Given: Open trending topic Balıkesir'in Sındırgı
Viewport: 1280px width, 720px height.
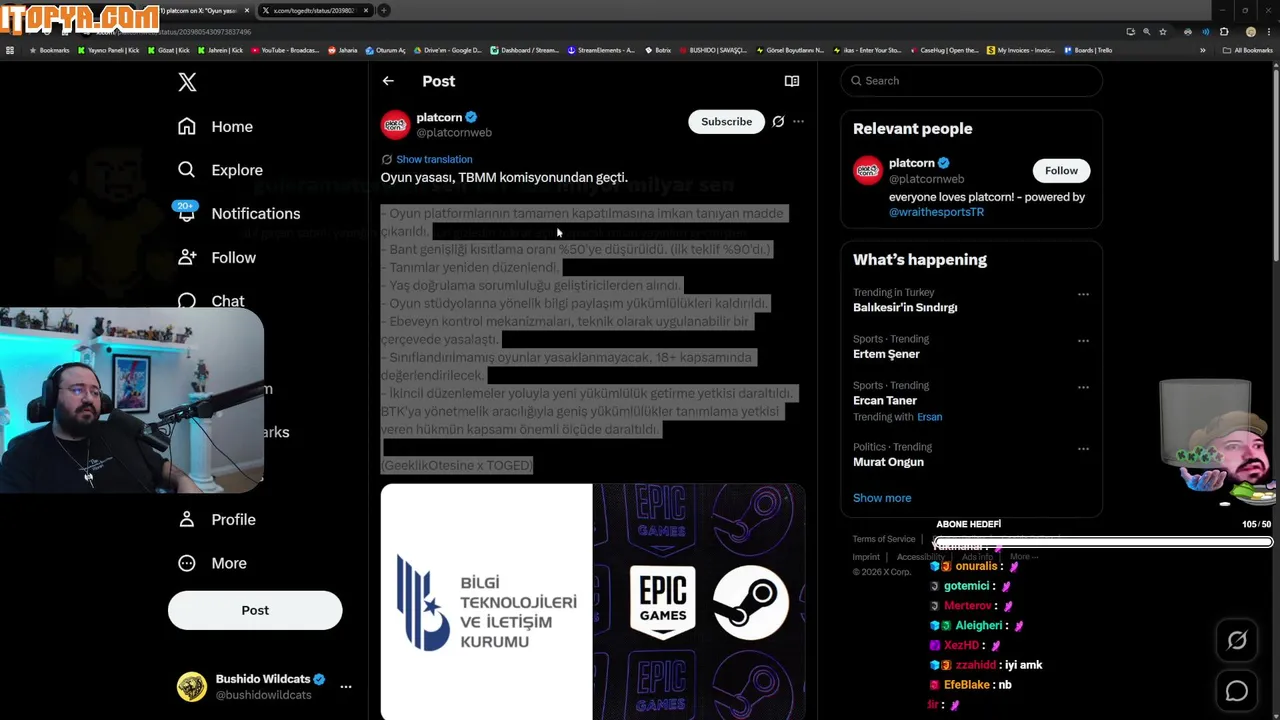Looking at the screenshot, I should pos(905,307).
